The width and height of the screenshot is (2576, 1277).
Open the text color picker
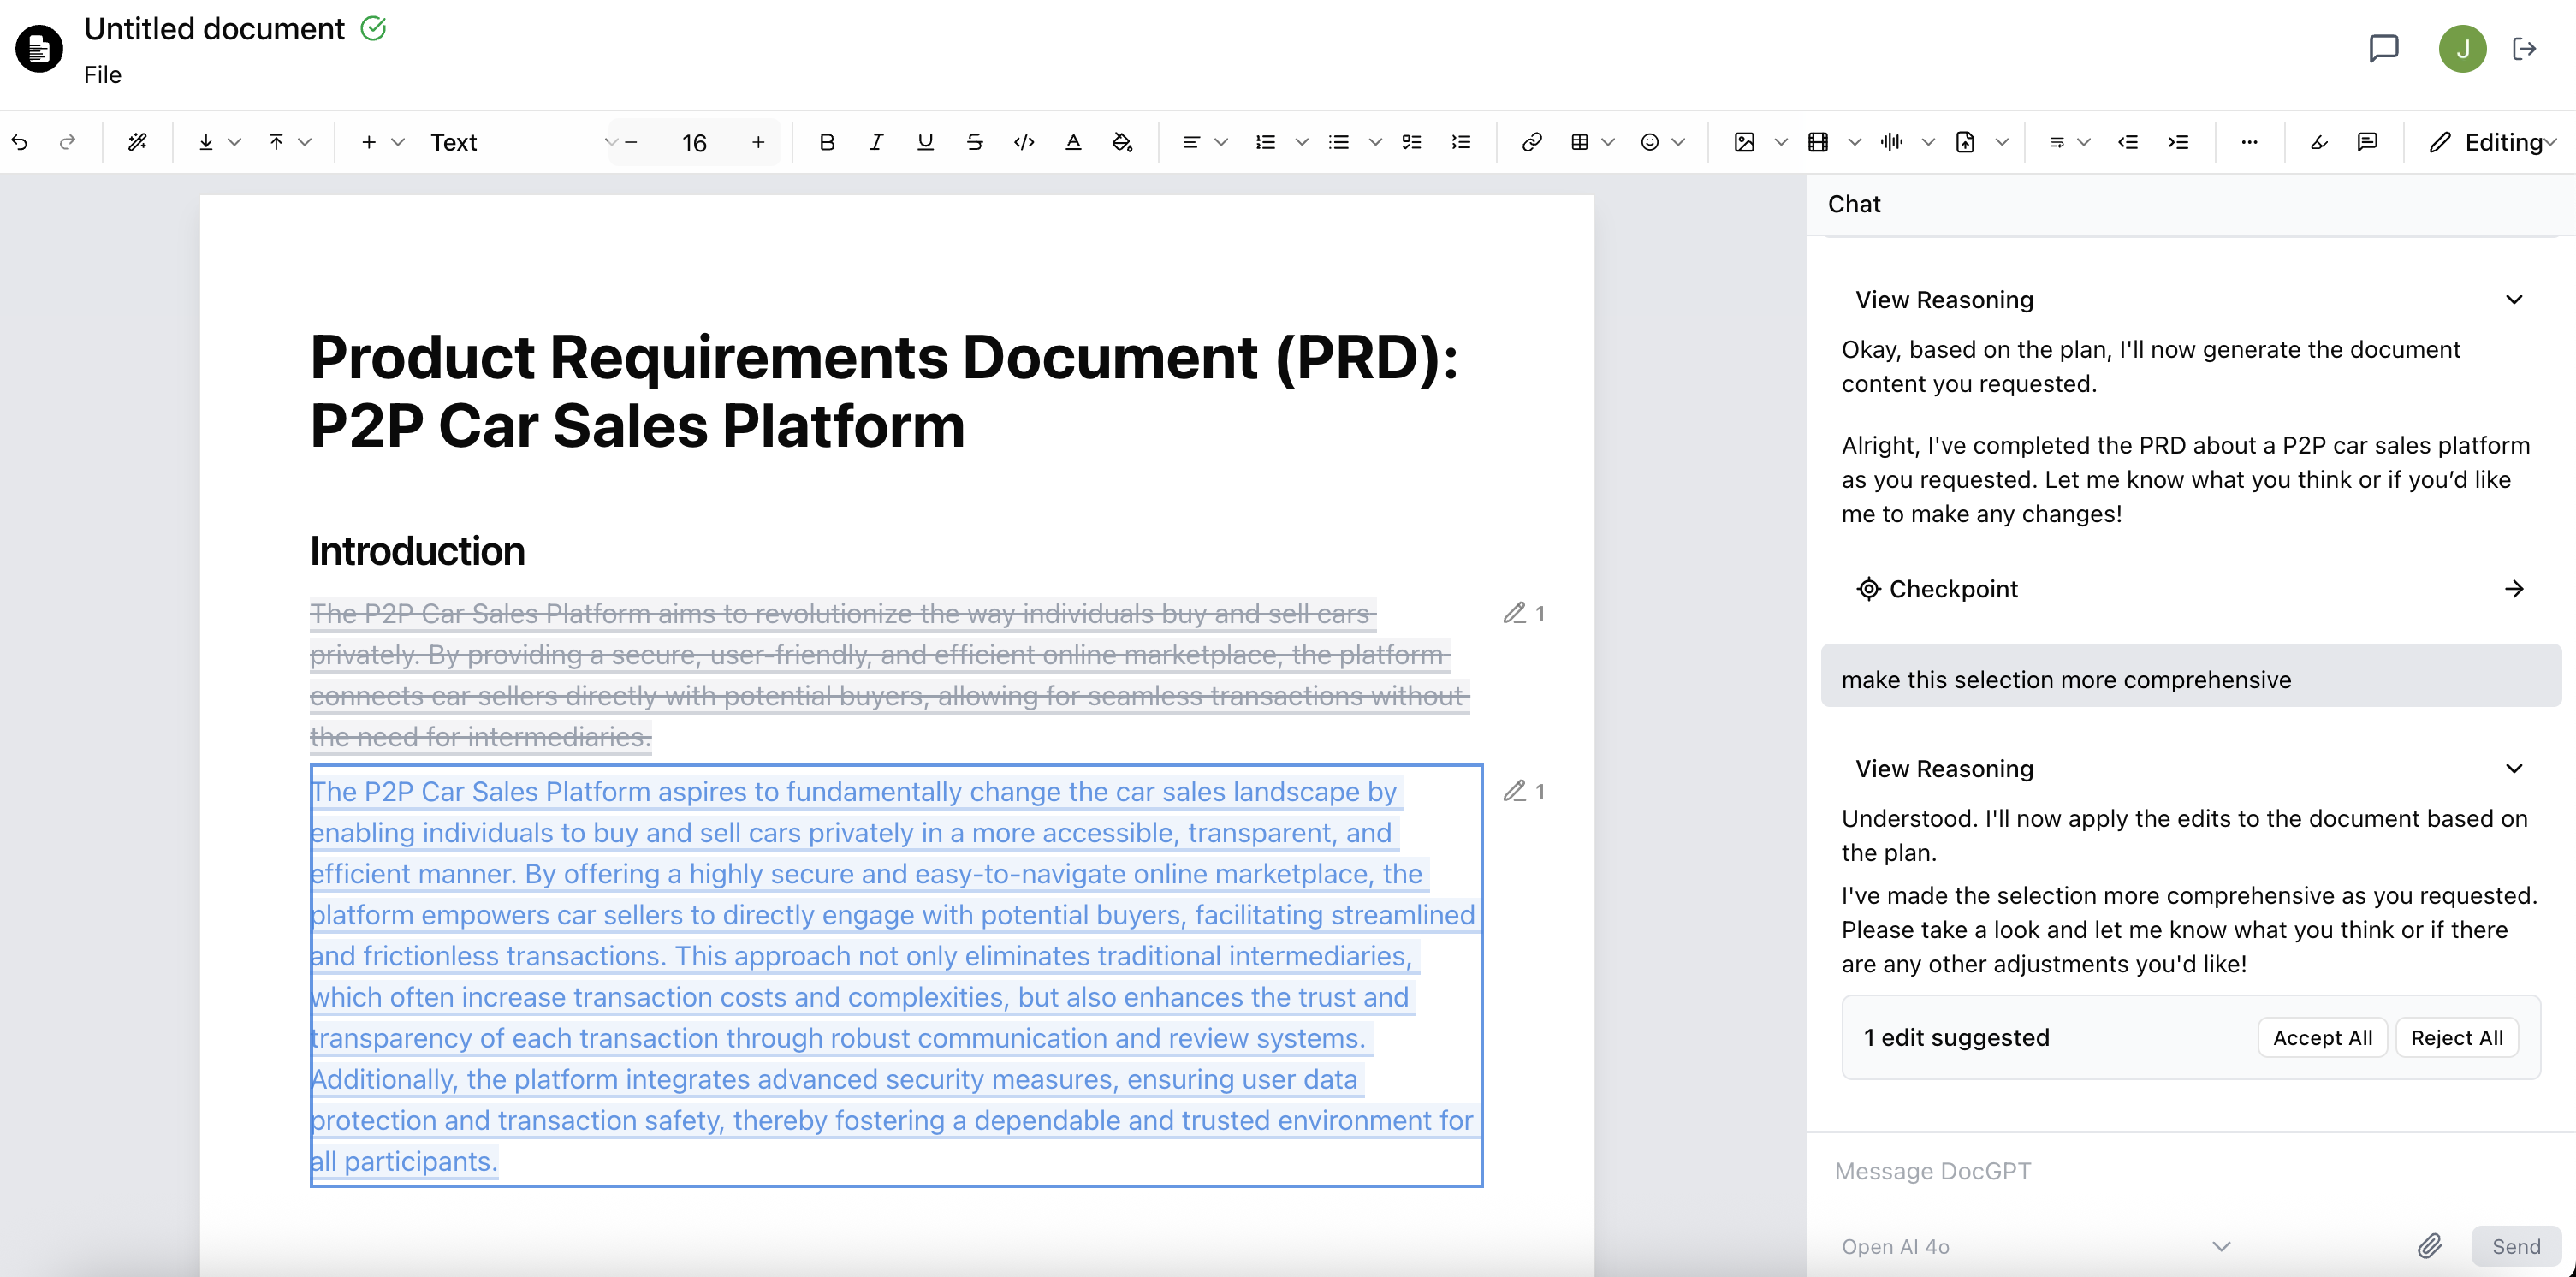click(x=1073, y=142)
